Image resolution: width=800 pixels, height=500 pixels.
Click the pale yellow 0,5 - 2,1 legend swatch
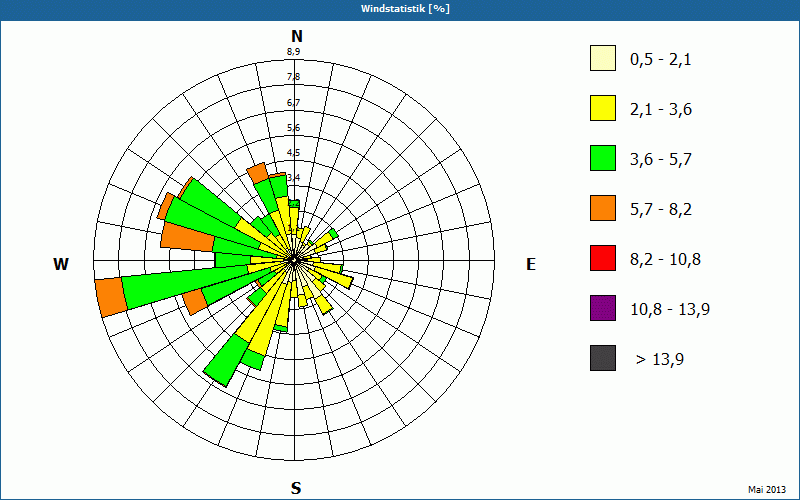click(603, 58)
